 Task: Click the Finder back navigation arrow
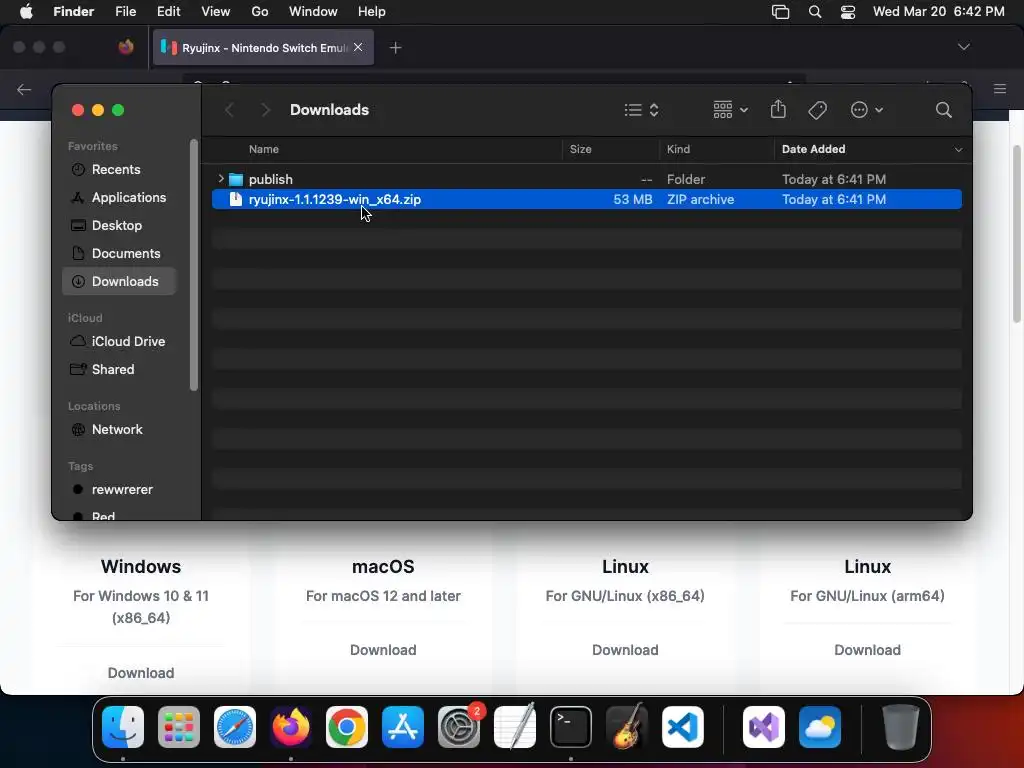pyautogui.click(x=229, y=110)
